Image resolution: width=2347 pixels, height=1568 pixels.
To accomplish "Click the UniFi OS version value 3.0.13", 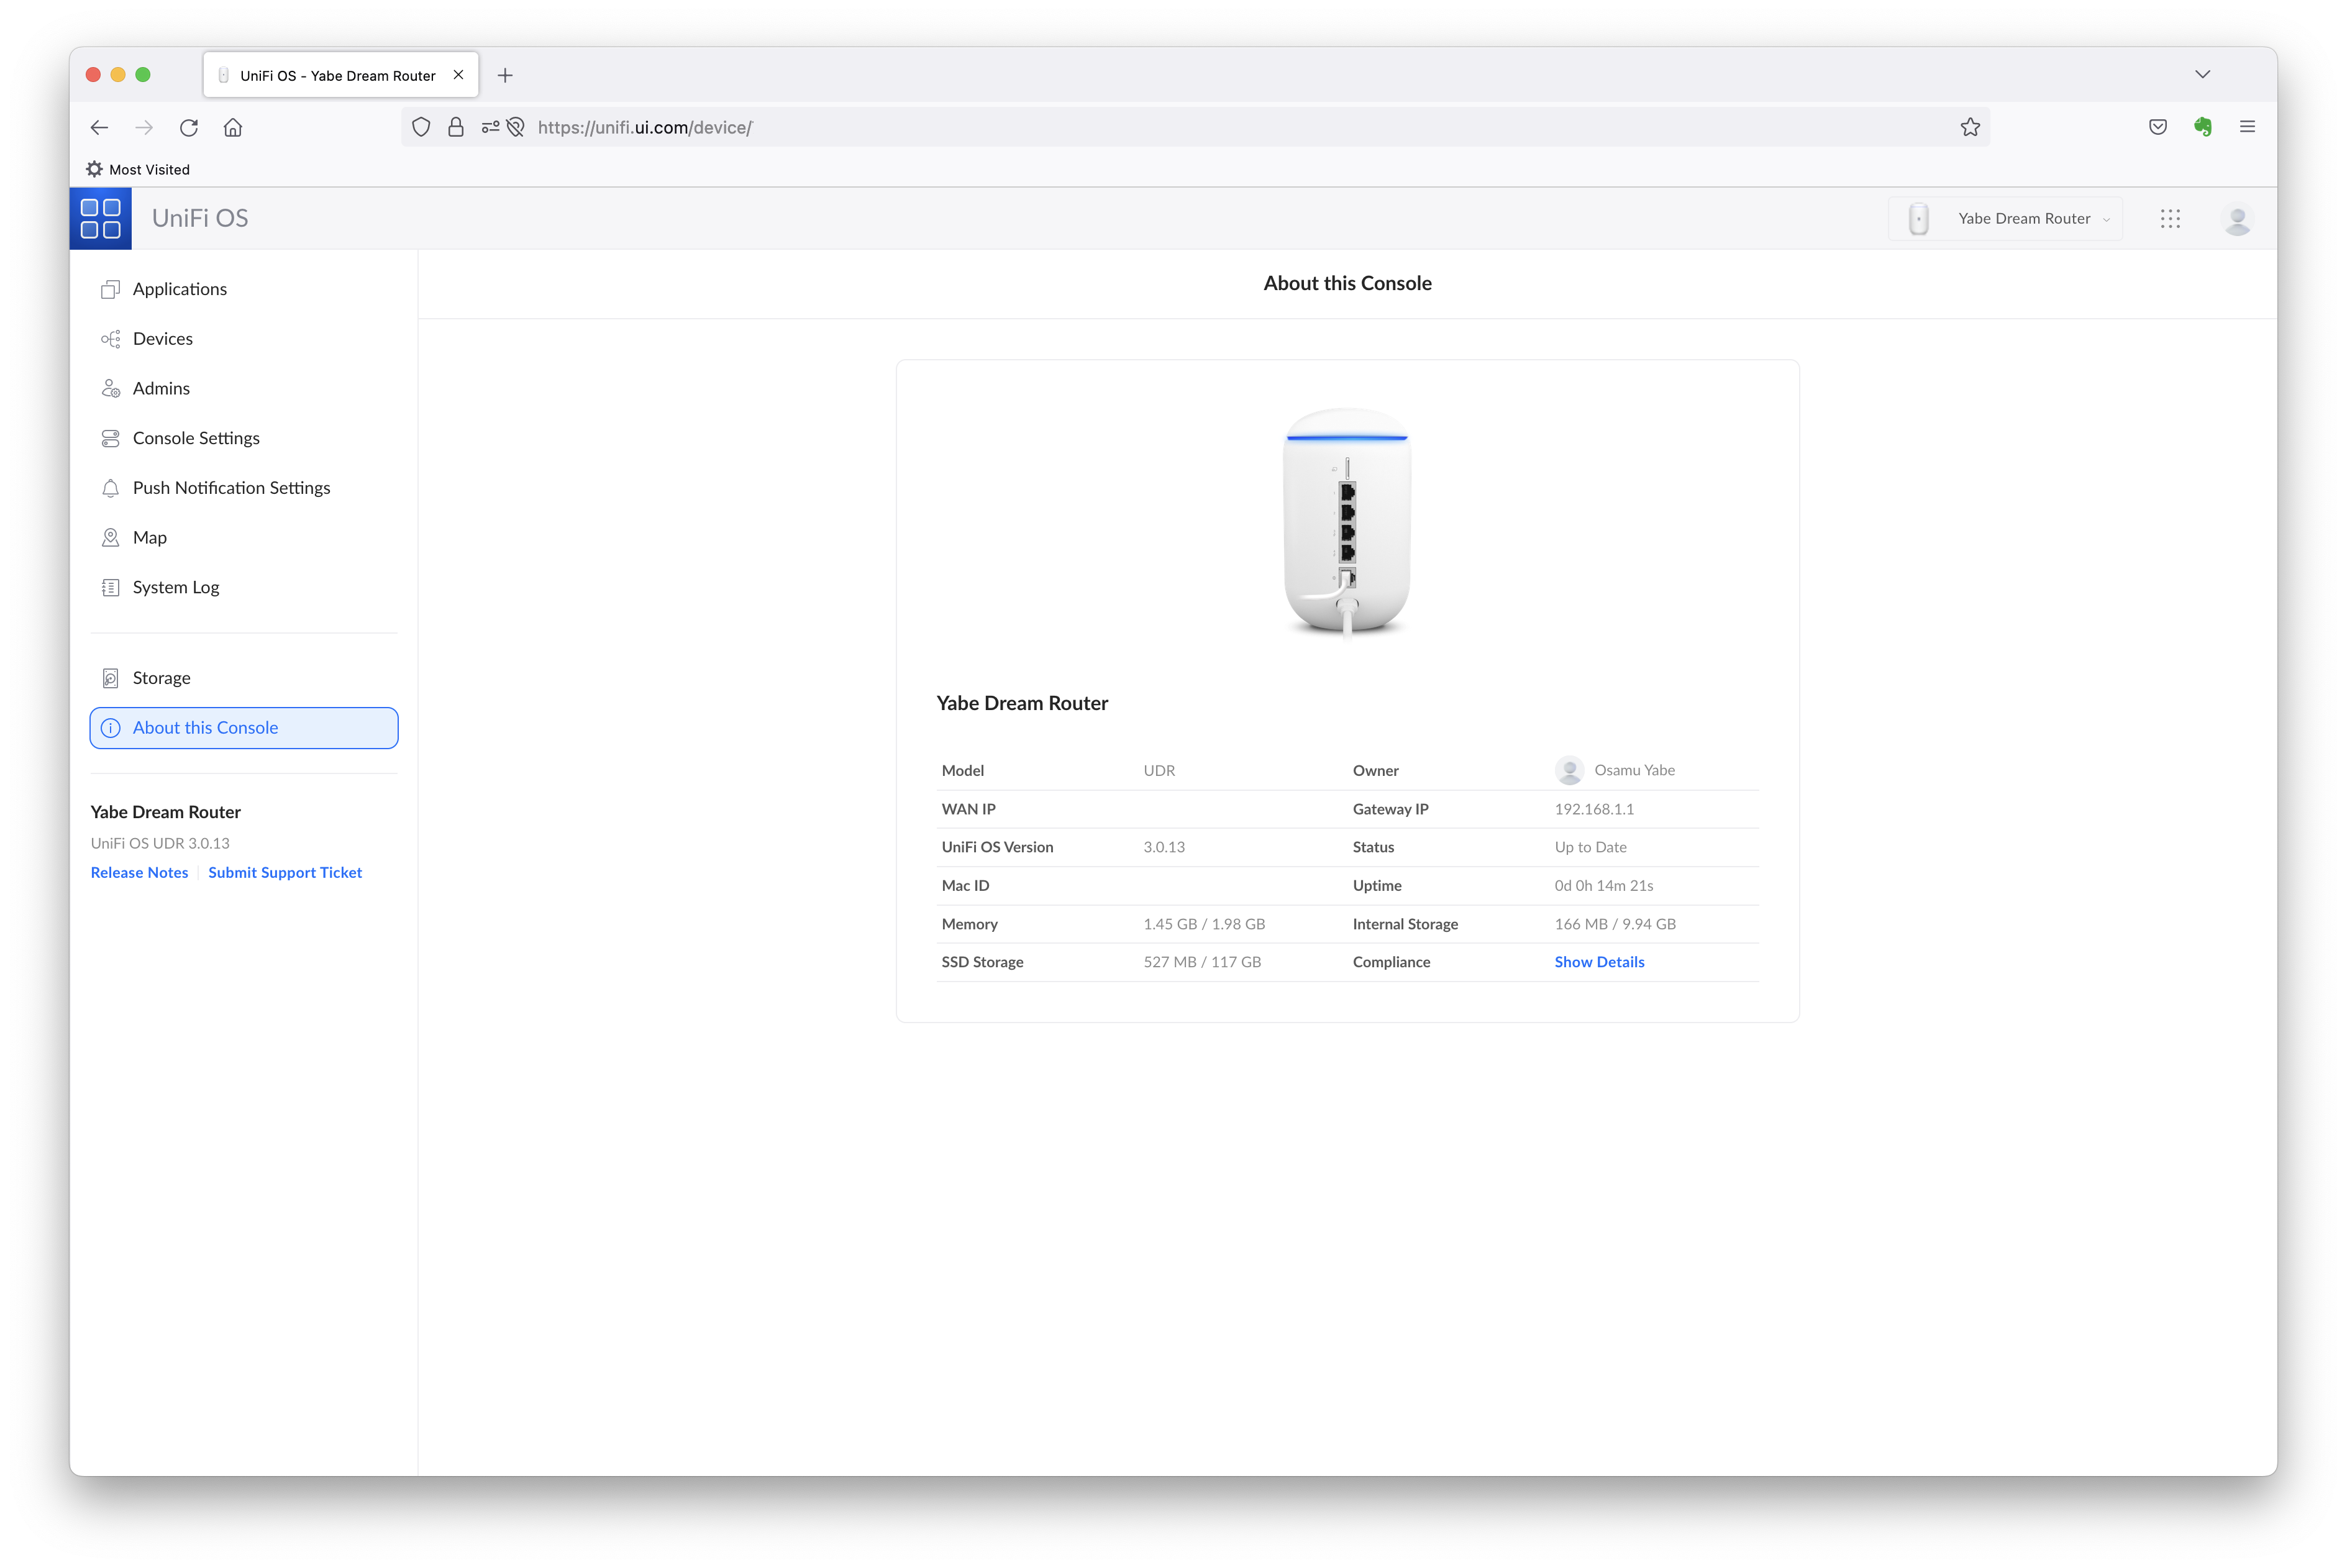I will tap(1163, 847).
